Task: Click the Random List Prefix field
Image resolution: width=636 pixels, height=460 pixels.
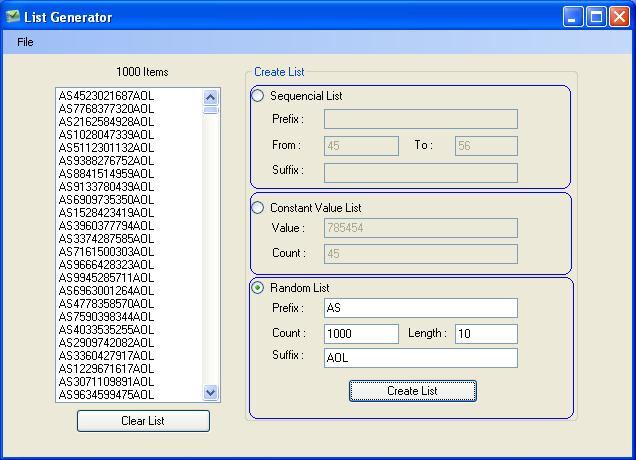Action: pos(420,308)
